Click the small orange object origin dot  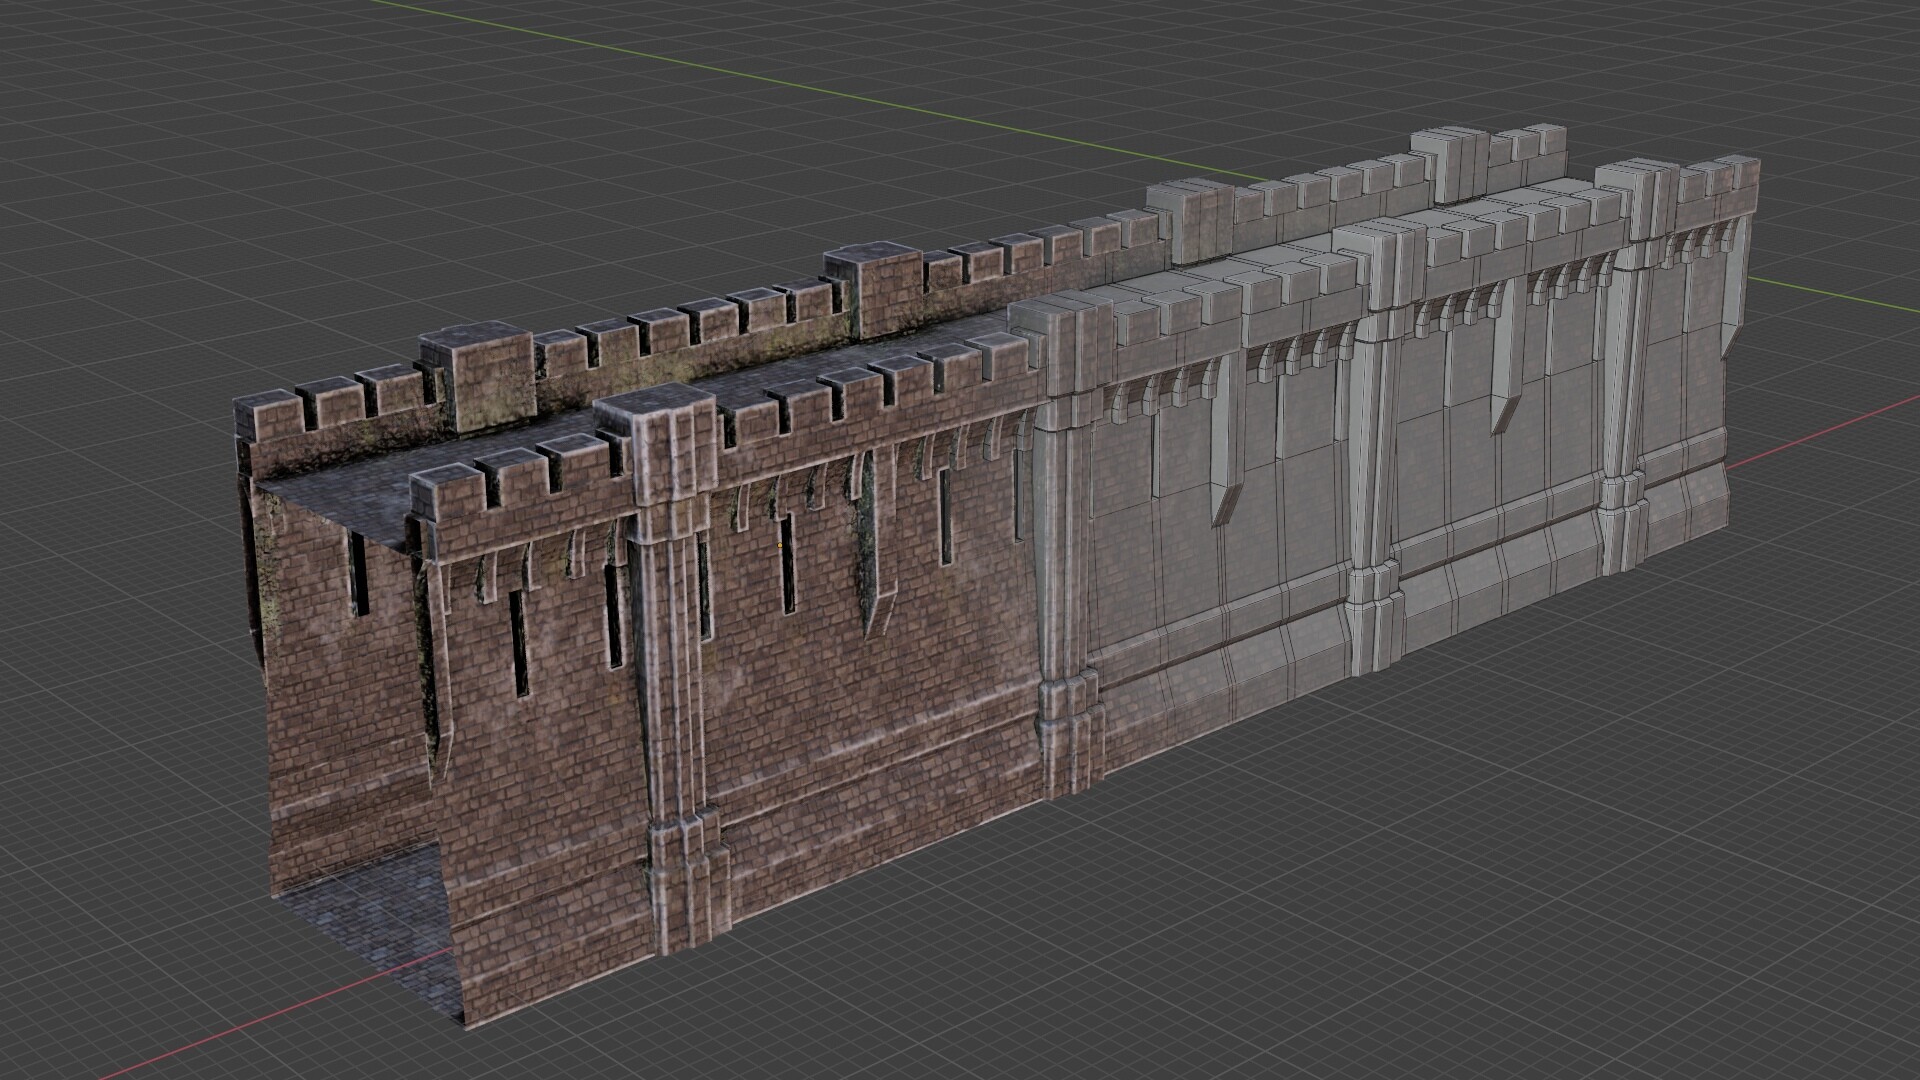779,546
